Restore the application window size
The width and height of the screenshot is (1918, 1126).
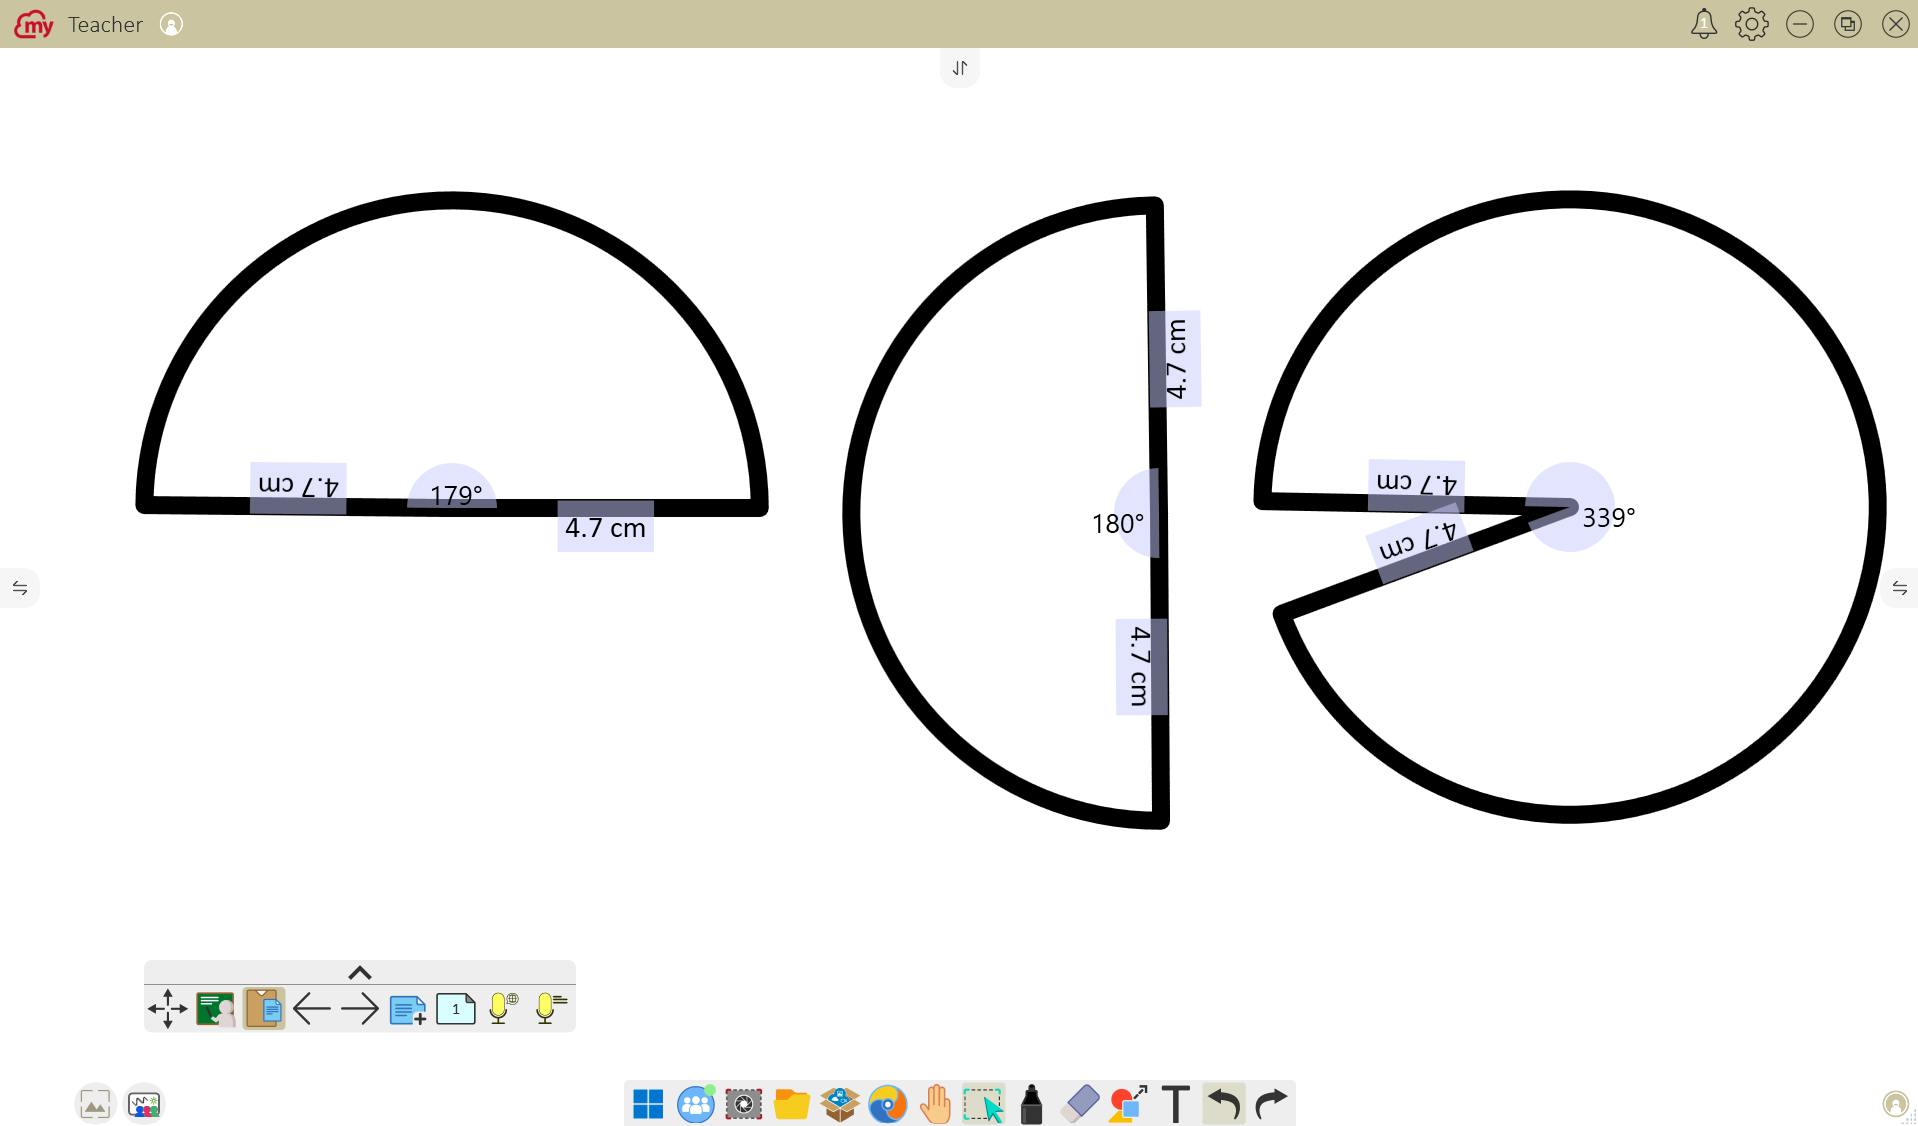(x=1848, y=24)
